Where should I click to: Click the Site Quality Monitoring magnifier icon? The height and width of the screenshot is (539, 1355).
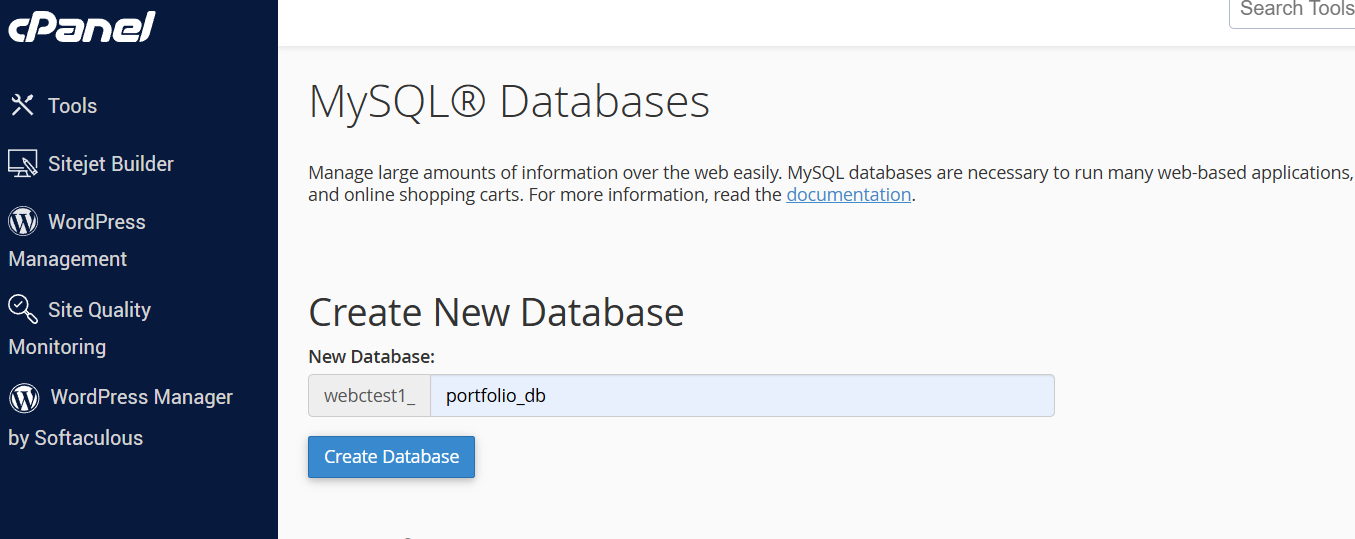(x=23, y=309)
